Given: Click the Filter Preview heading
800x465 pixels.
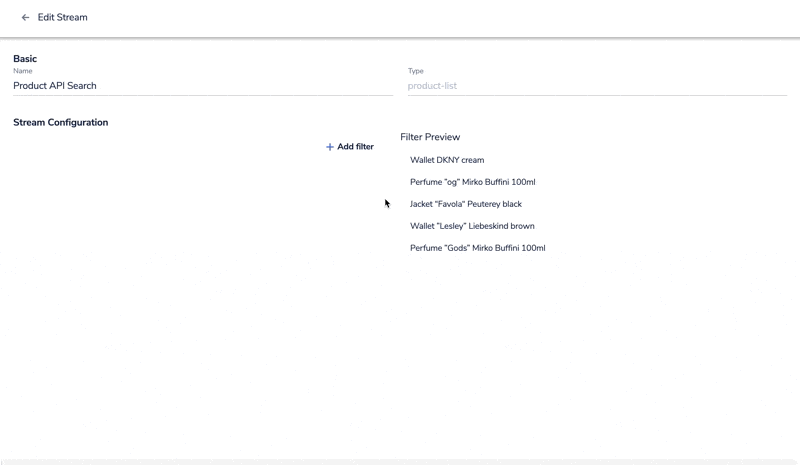Looking at the screenshot, I should pyautogui.click(x=430, y=137).
